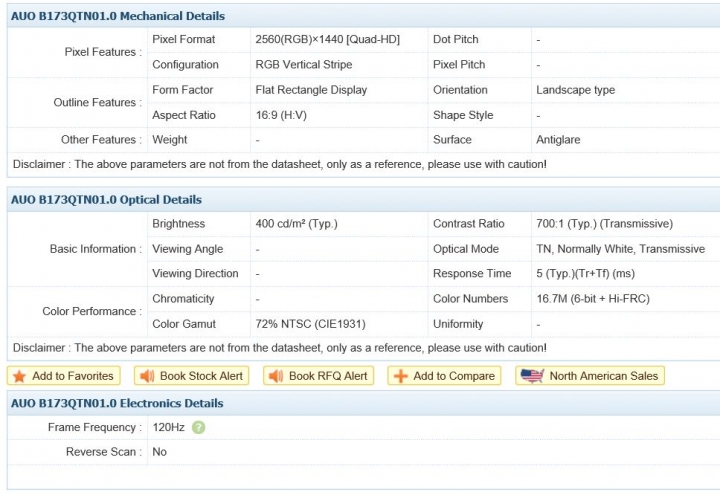Click the Other Features row header
Screen dimensions: 720x495
click(x=101, y=140)
